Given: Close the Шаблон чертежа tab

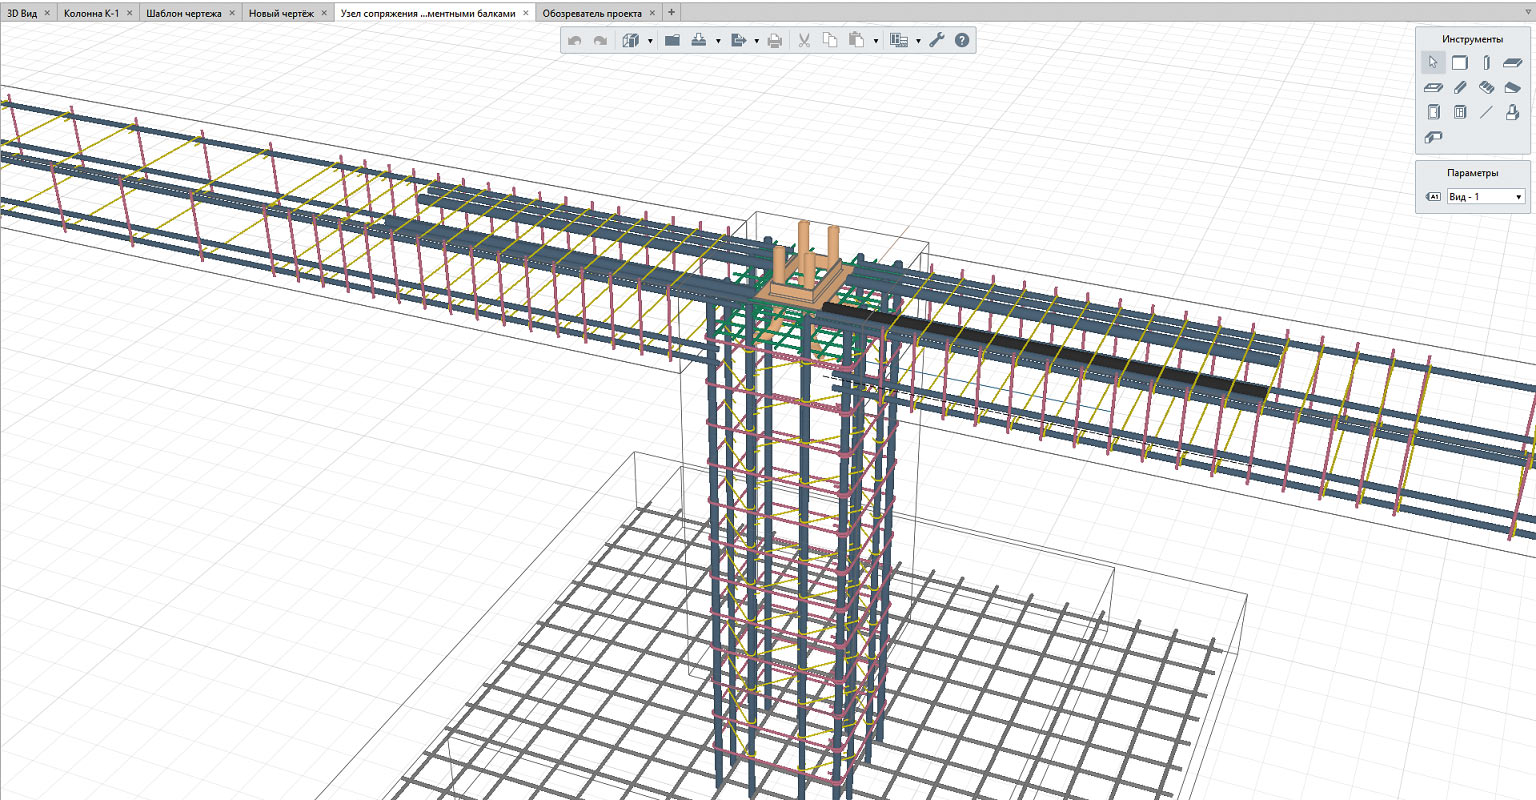Looking at the screenshot, I should 232,13.
